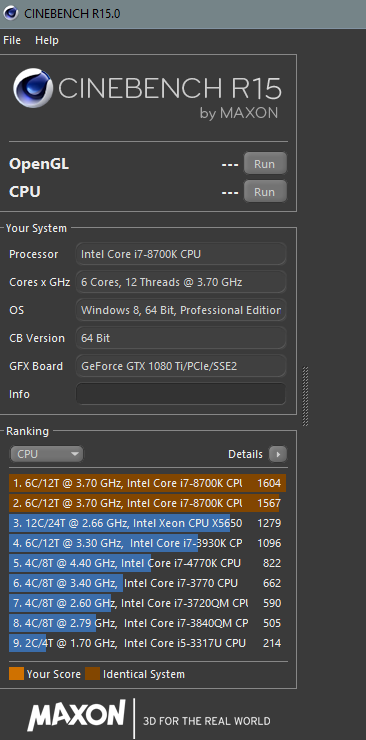This screenshot has width=366, height=740.
Task: Run the CPU benchmark
Action: coord(265,192)
